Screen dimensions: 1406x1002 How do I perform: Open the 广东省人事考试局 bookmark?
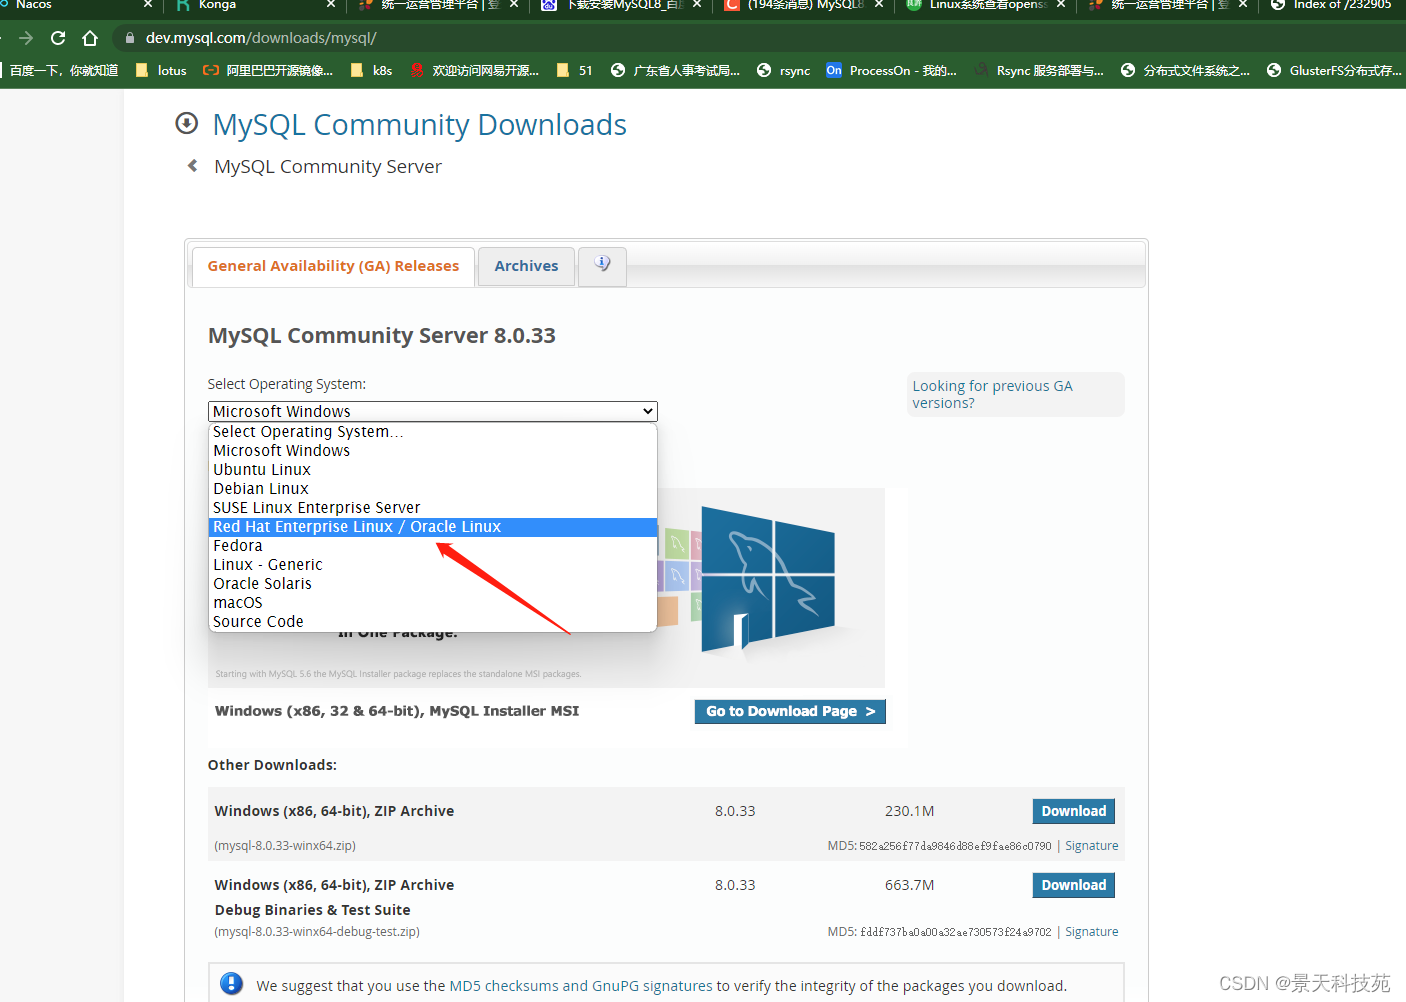coord(675,70)
